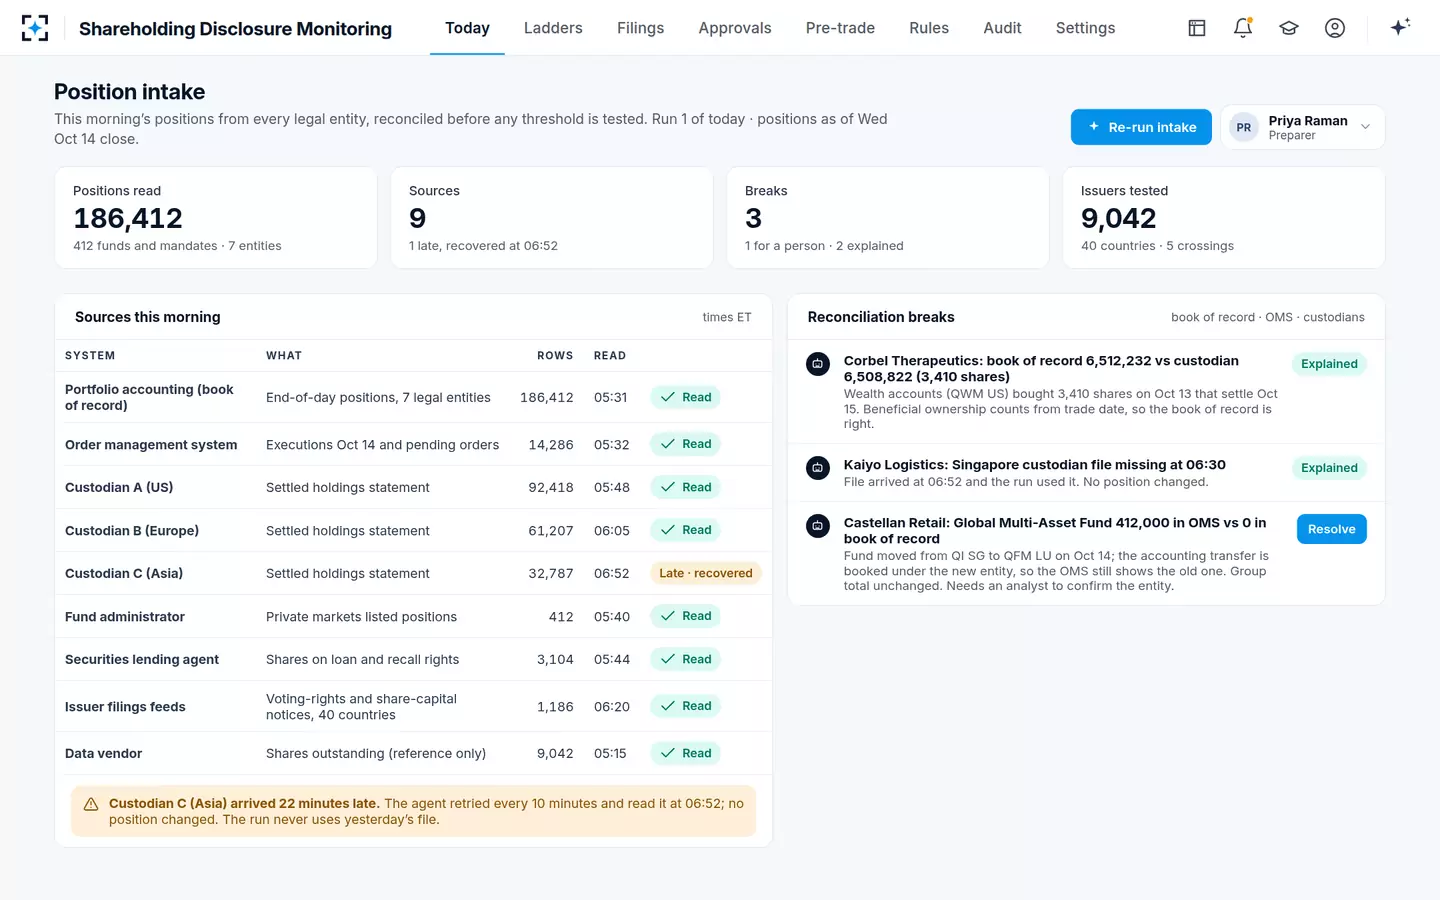The image size is (1440, 900).
Task: Switch to the Audit tab
Action: (x=1002, y=28)
